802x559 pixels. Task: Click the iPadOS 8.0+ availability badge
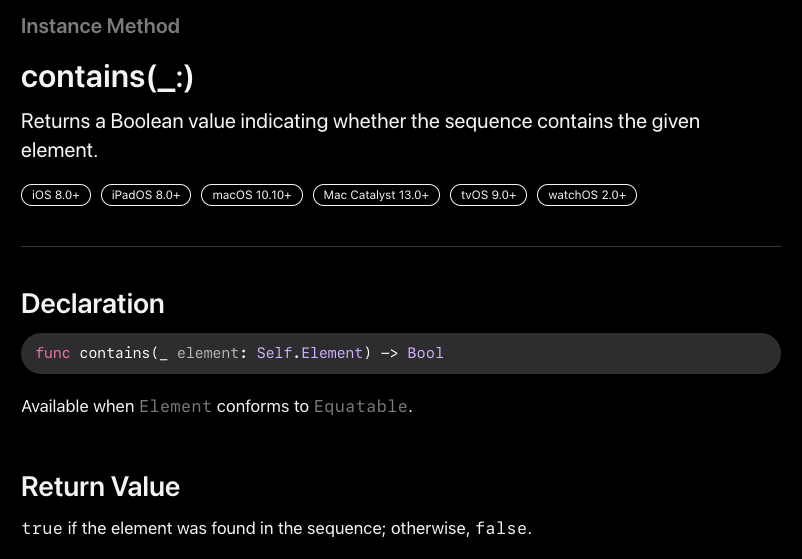[x=146, y=195]
